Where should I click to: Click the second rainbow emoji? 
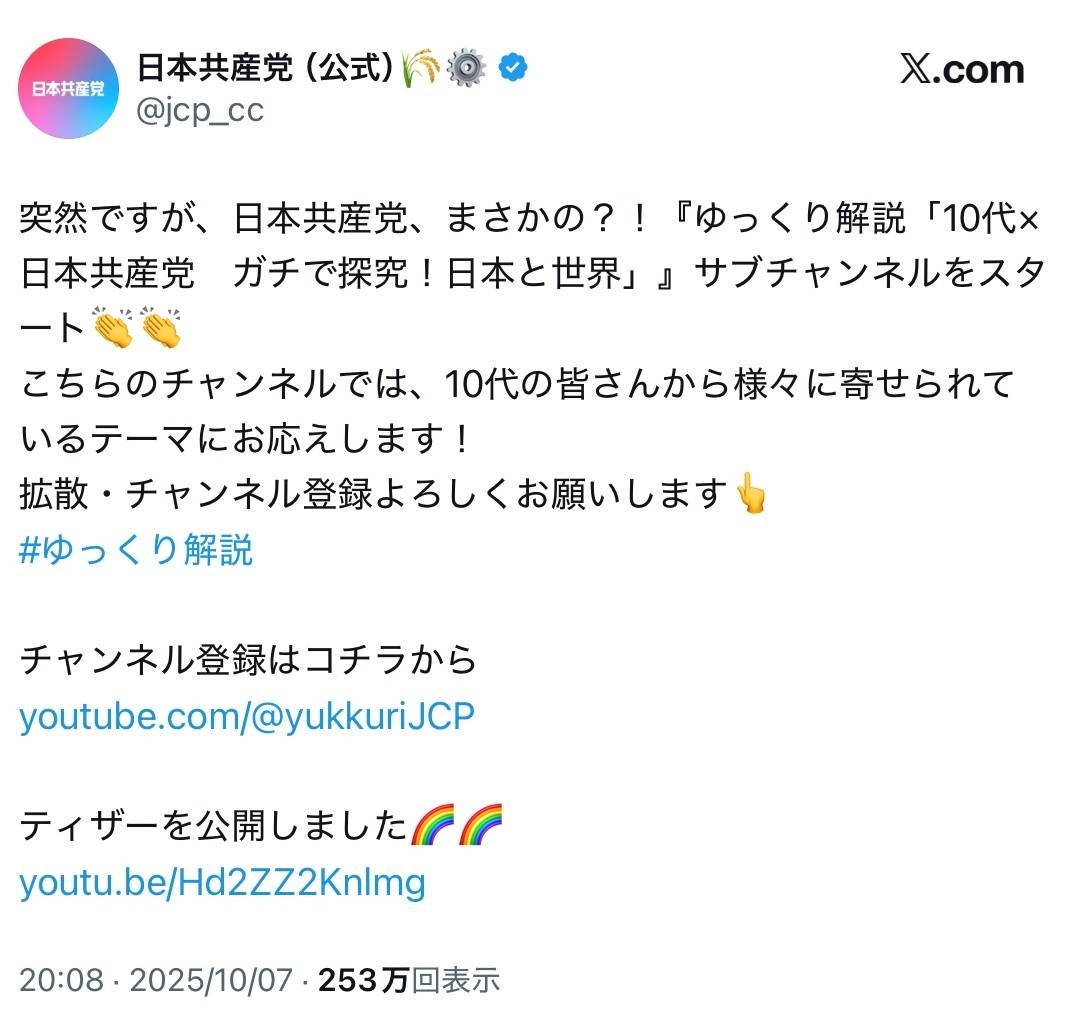pos(480,827)
